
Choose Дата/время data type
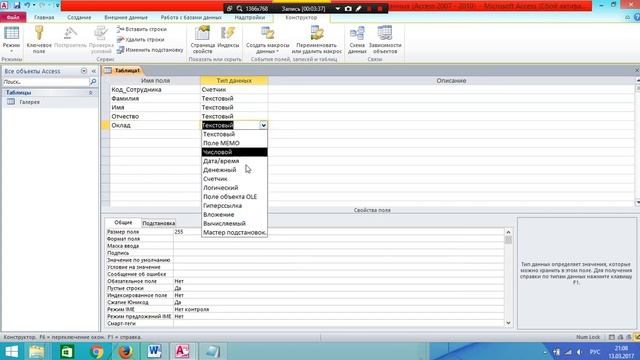click(234, 161)
